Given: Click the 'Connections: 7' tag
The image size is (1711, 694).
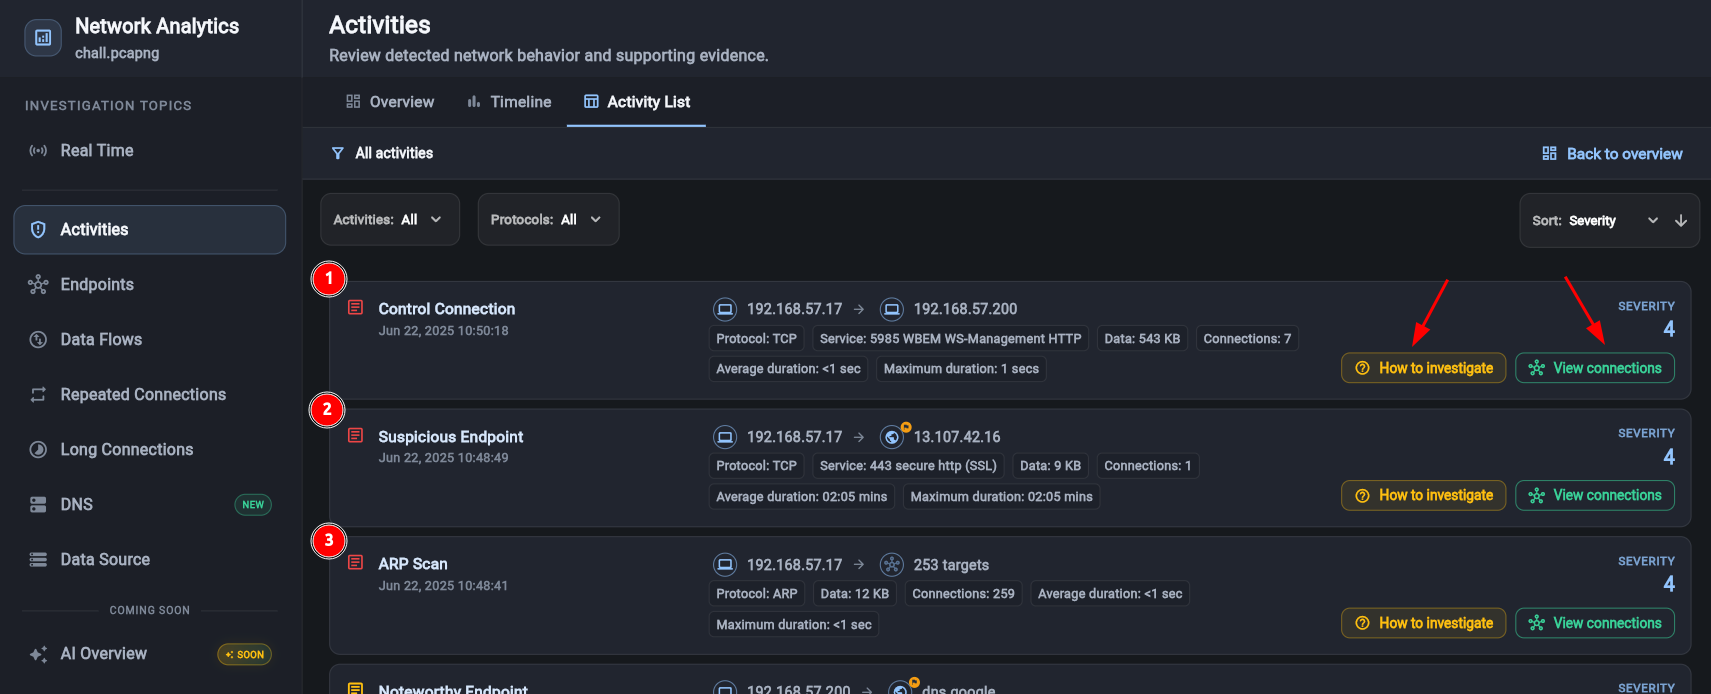Looking at the screenshot, I should click(x=1247, y=339).
